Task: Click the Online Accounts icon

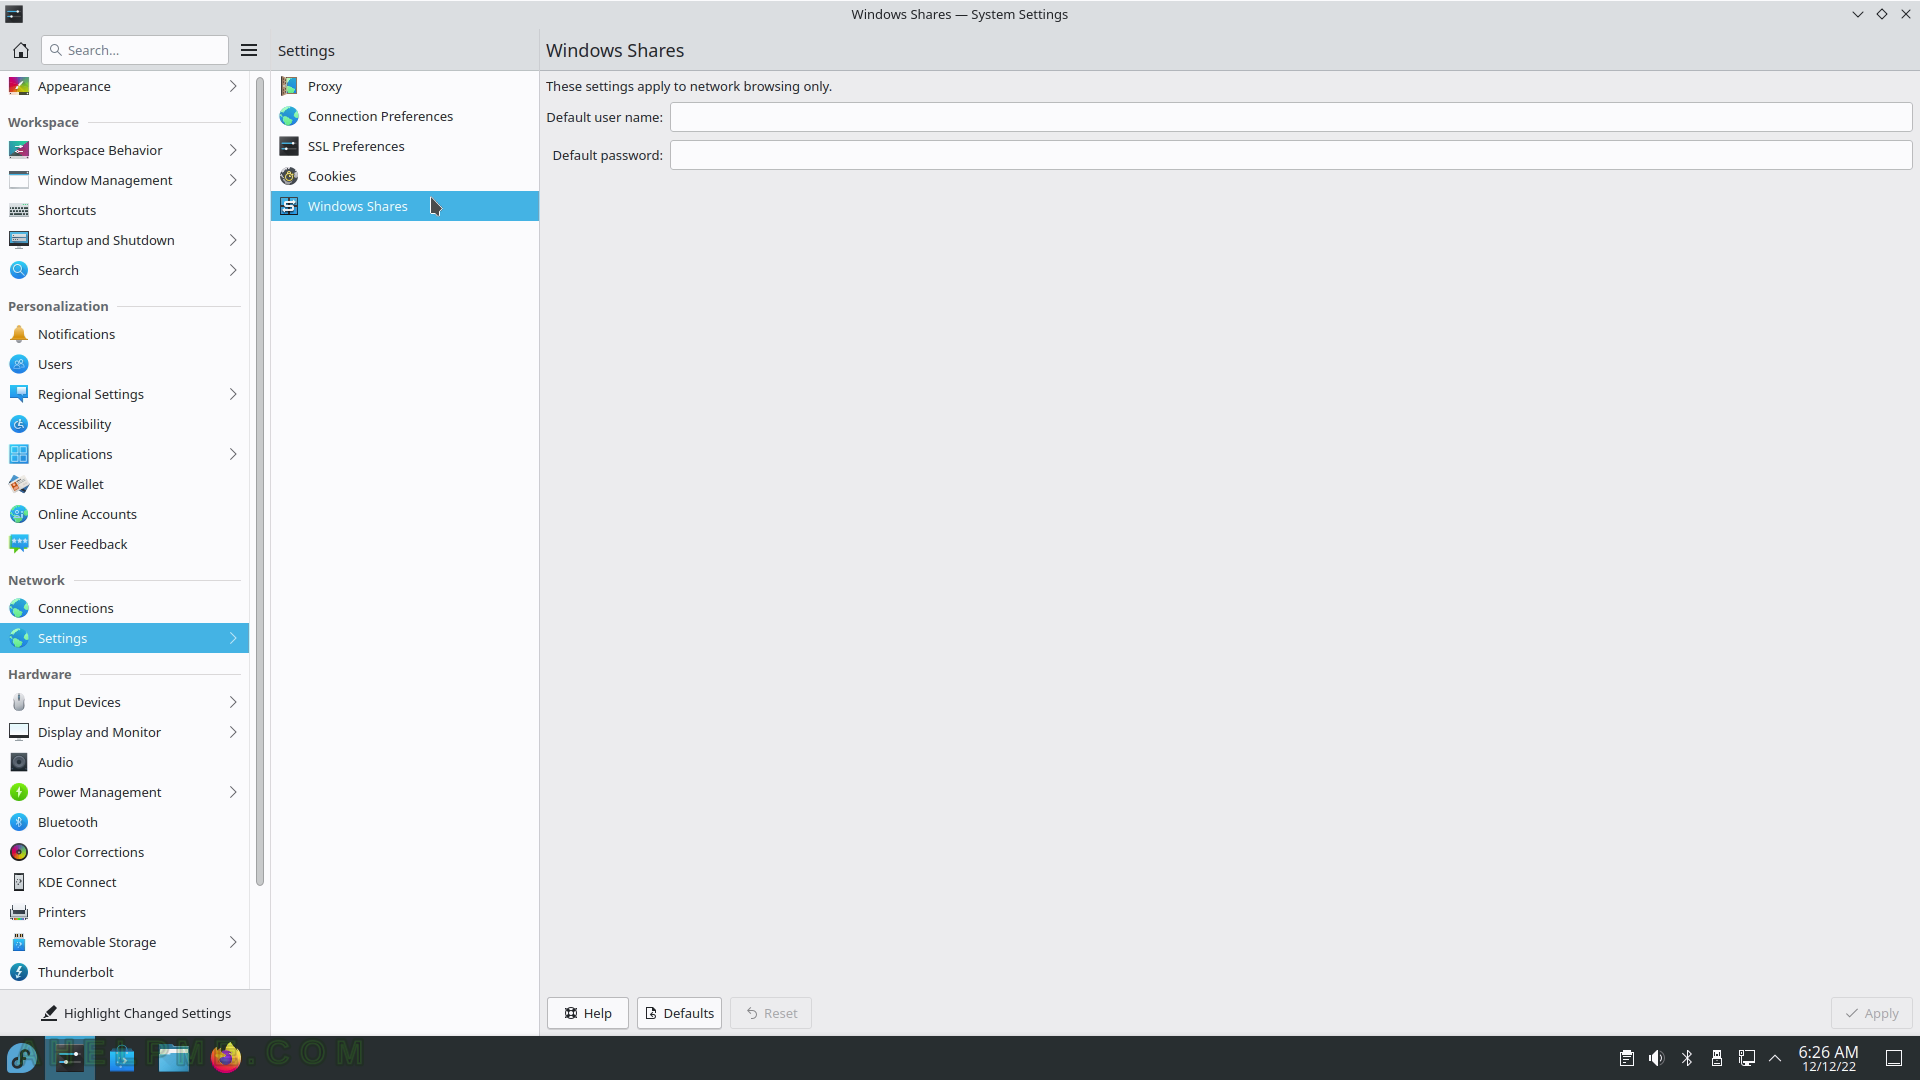Action: click(19, 514)
